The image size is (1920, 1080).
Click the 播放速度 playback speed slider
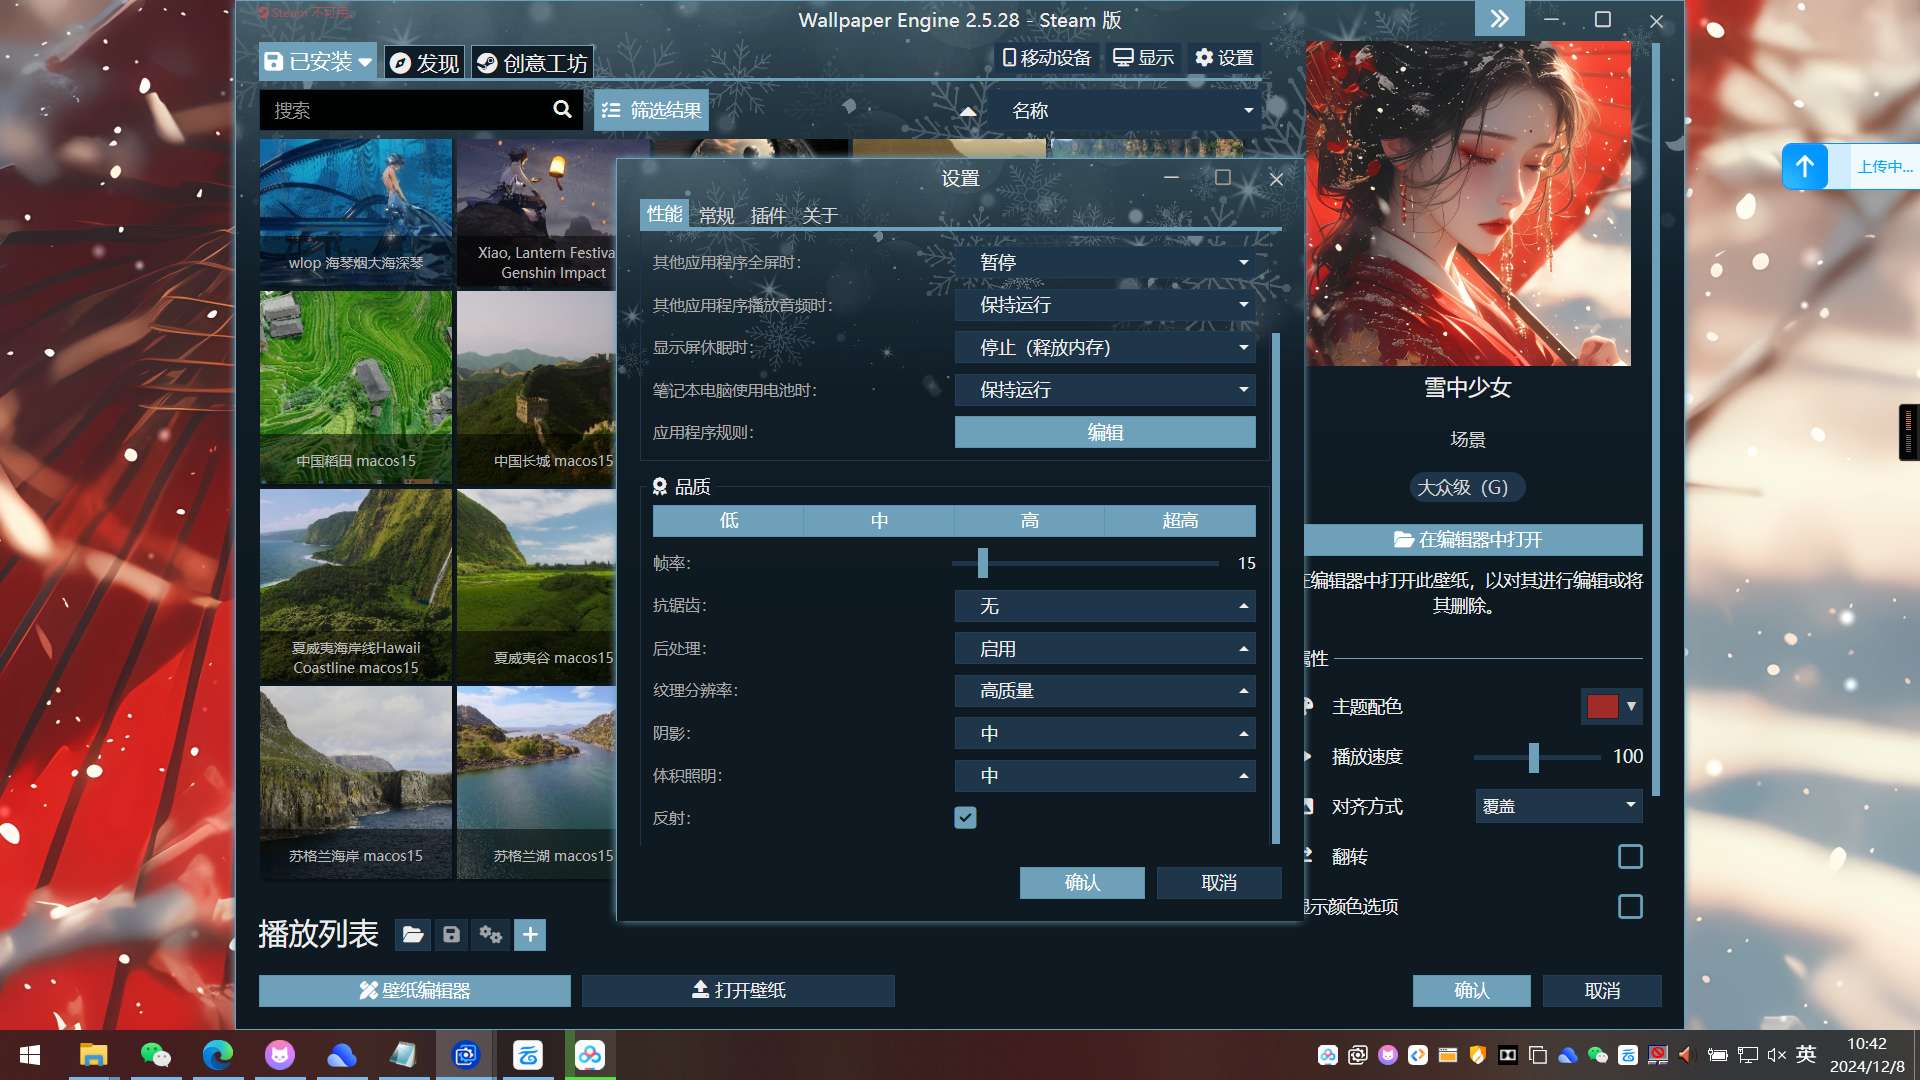[x=1537, y=757]
